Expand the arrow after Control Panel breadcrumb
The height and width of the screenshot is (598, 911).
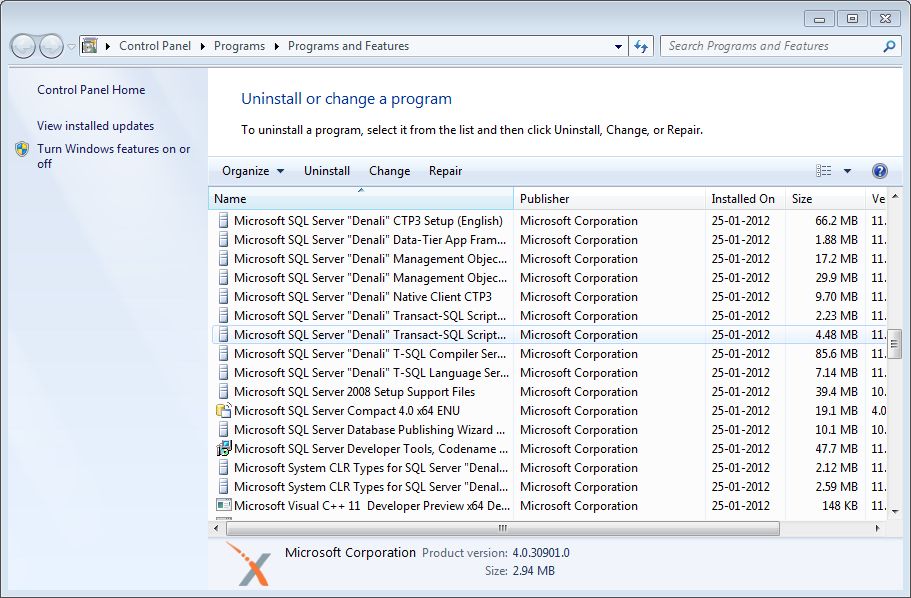click(202, 46)
